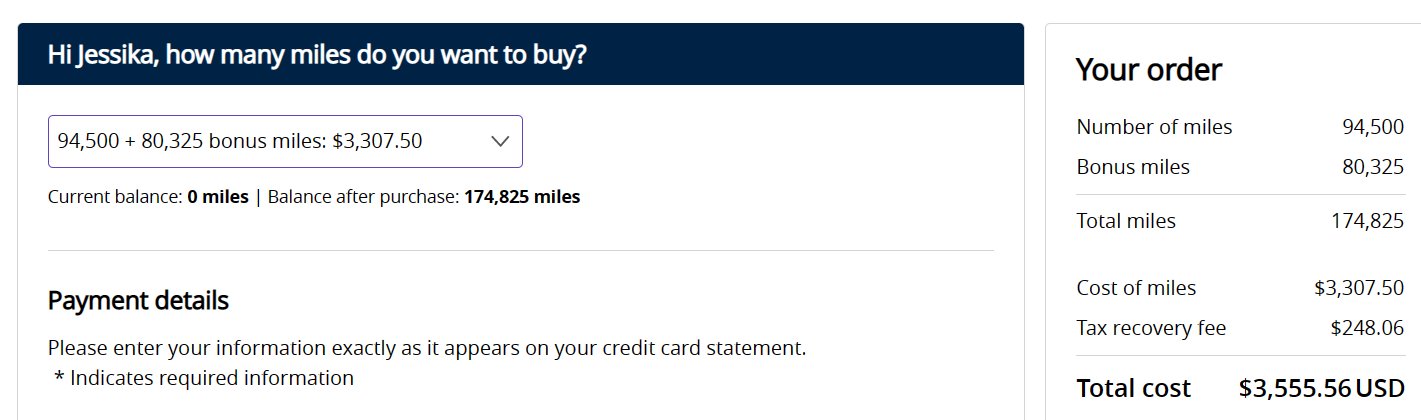Click the 174,825 total miles value in order
This screenshot has height=420, width=1421.
pyautogui.click(x=1367, y=221)
